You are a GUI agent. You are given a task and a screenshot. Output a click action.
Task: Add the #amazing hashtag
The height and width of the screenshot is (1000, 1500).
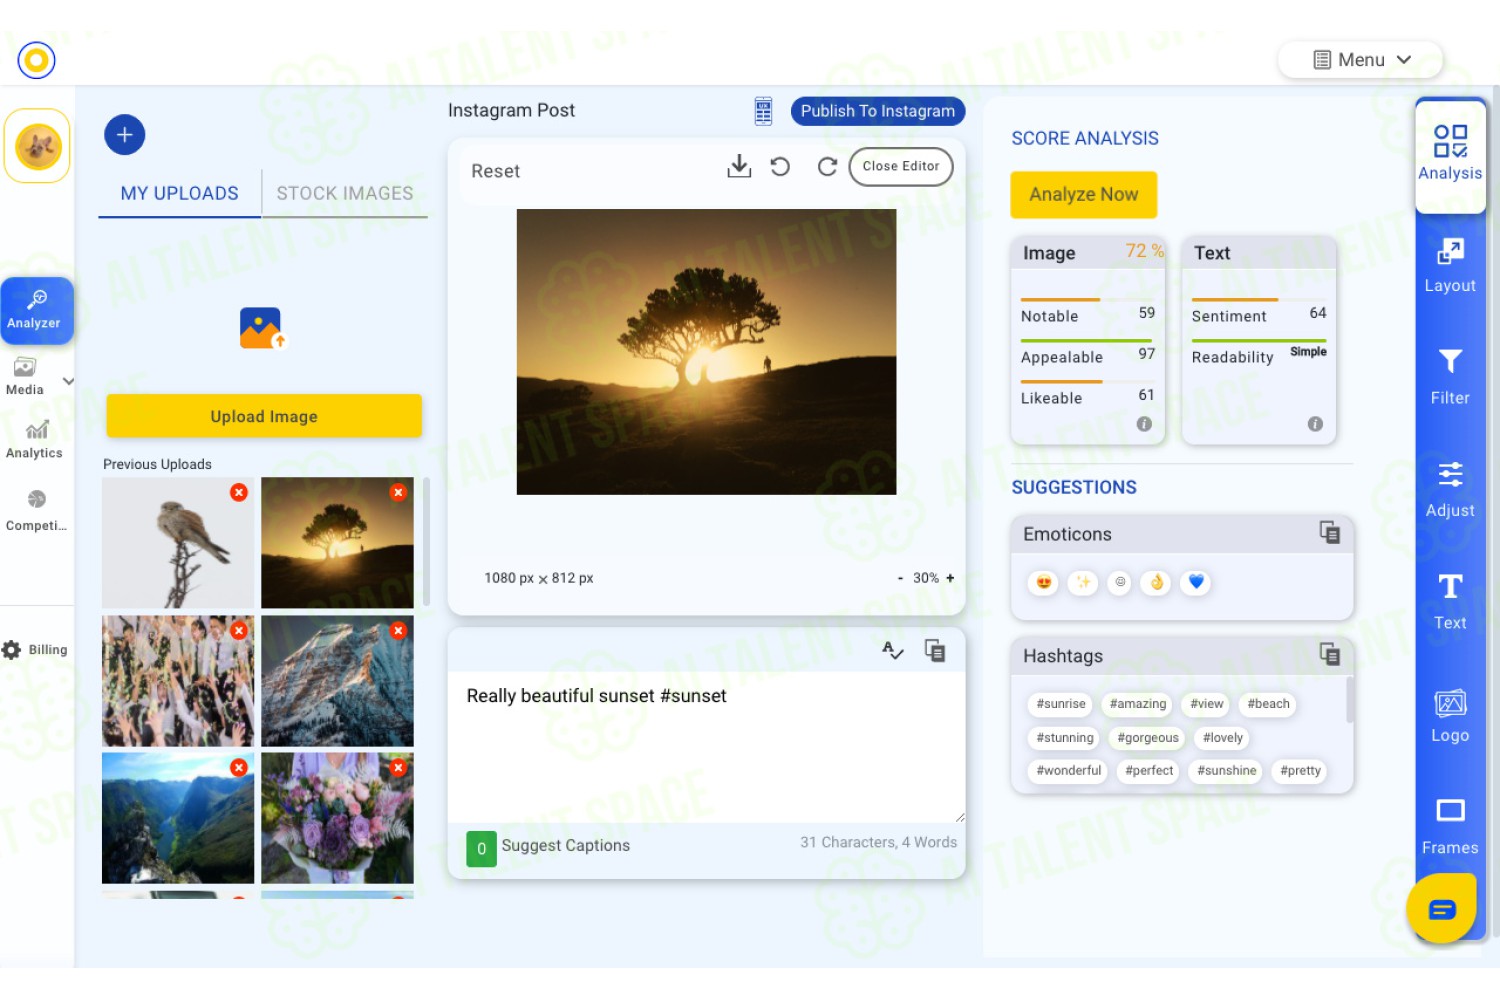coord(1138,704)
